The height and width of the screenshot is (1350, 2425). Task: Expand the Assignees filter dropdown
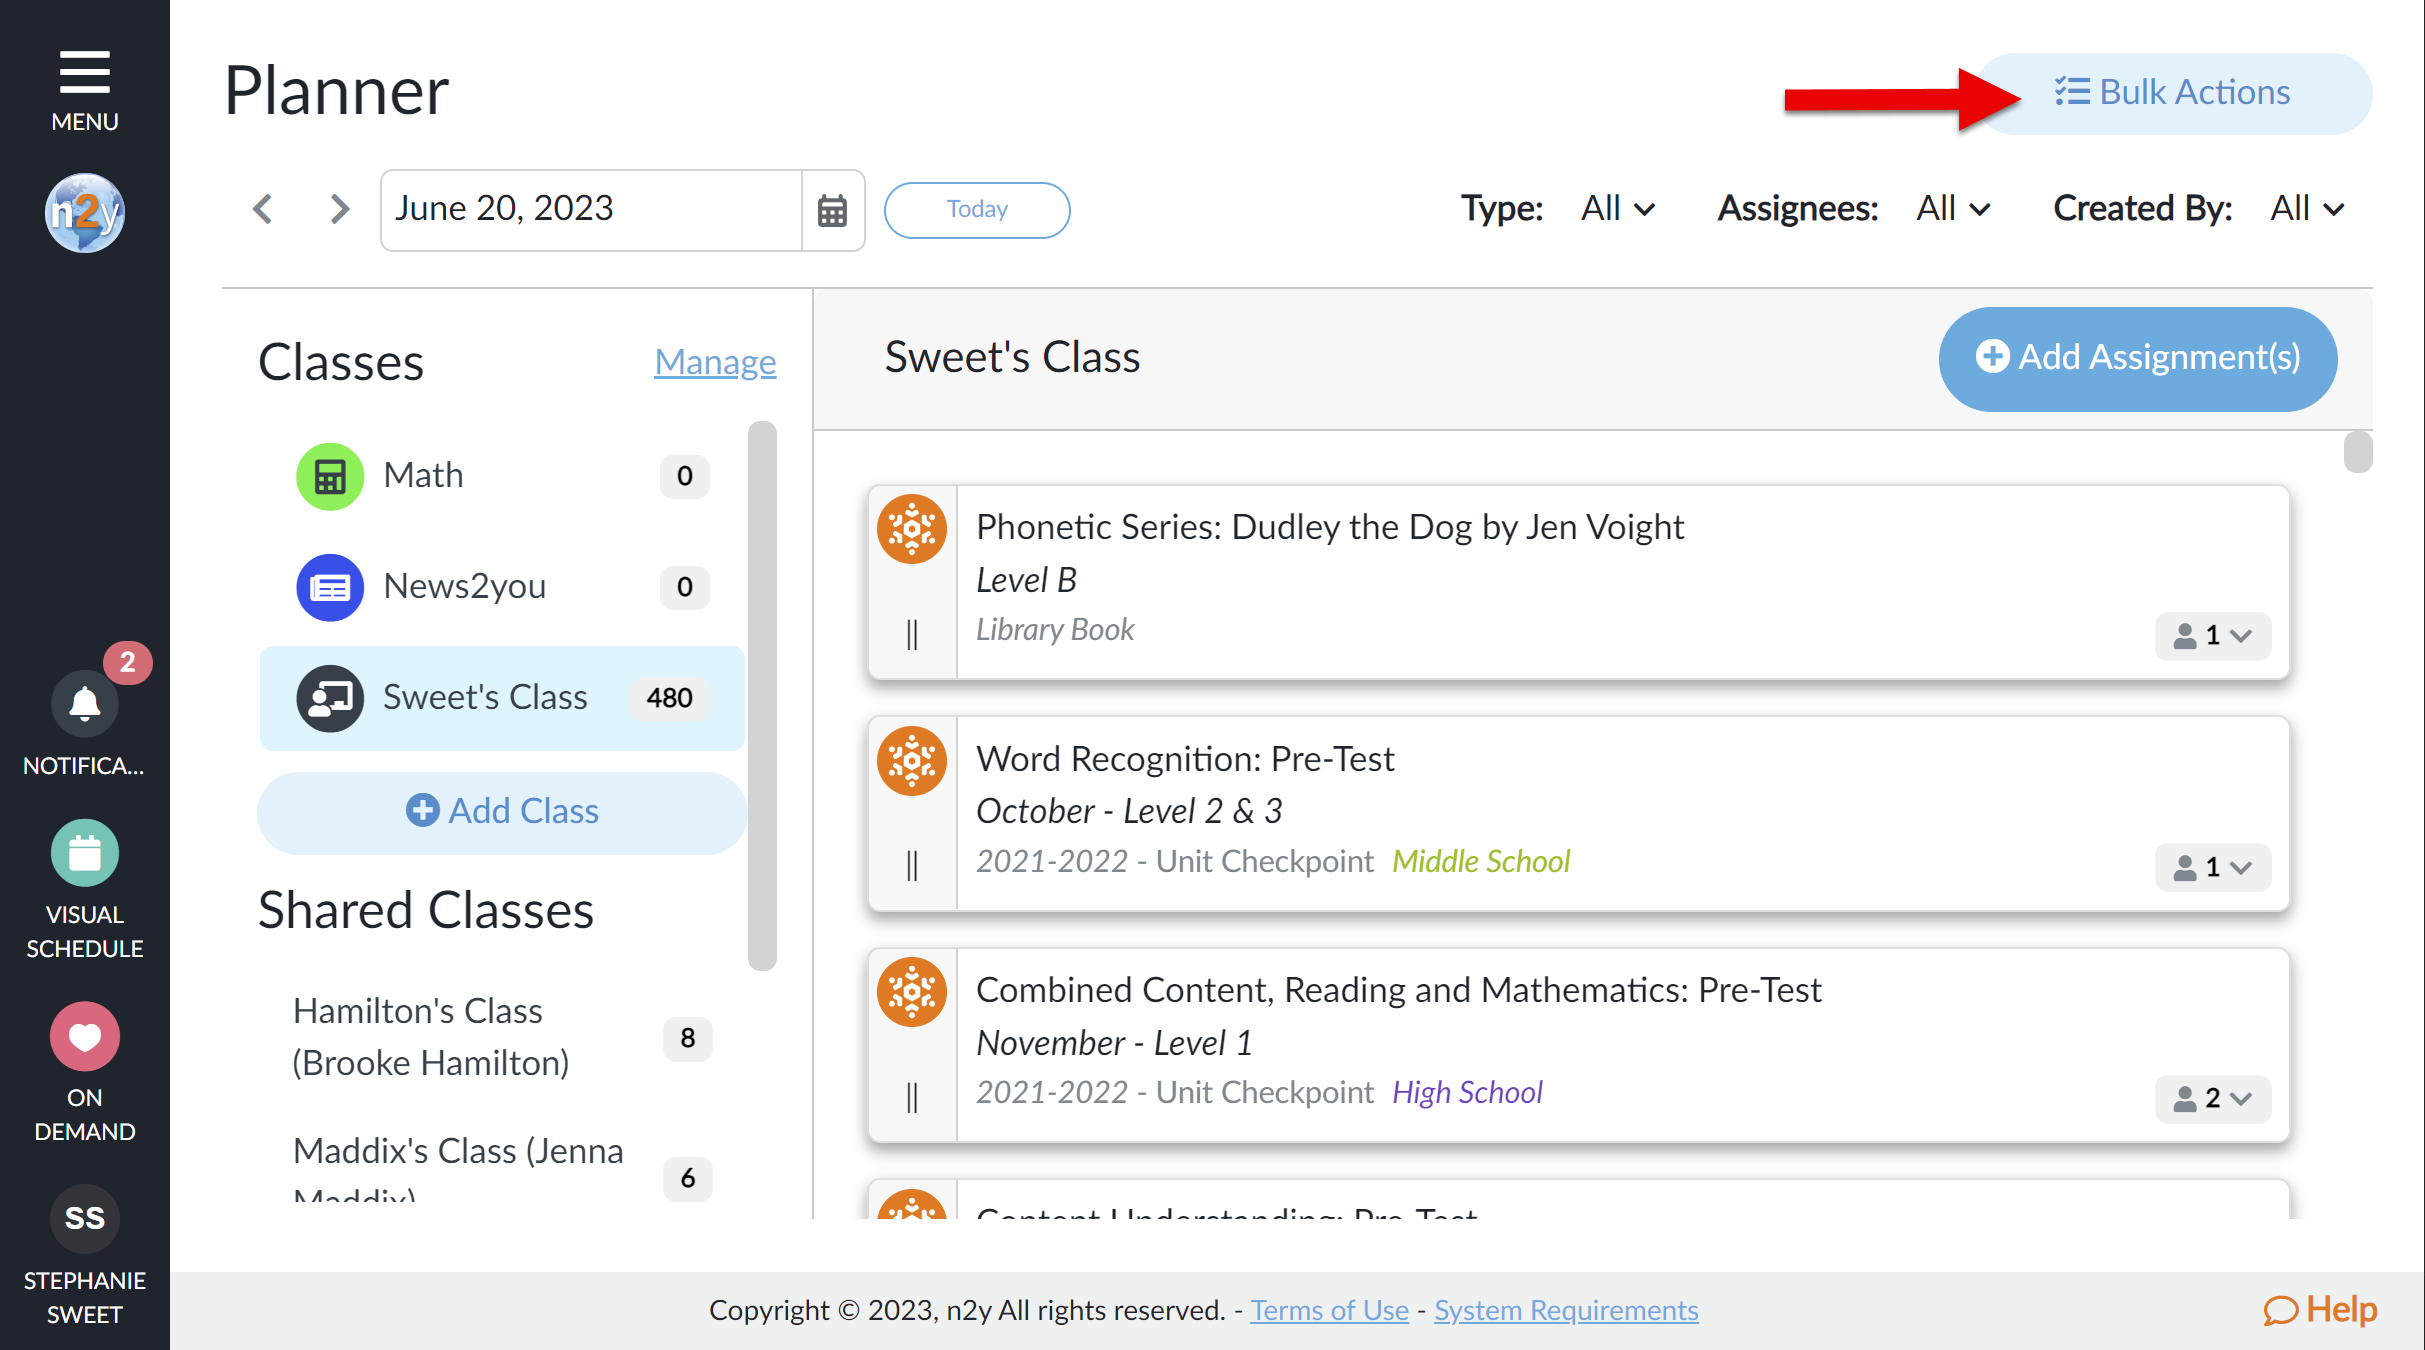coord(1953,209)
